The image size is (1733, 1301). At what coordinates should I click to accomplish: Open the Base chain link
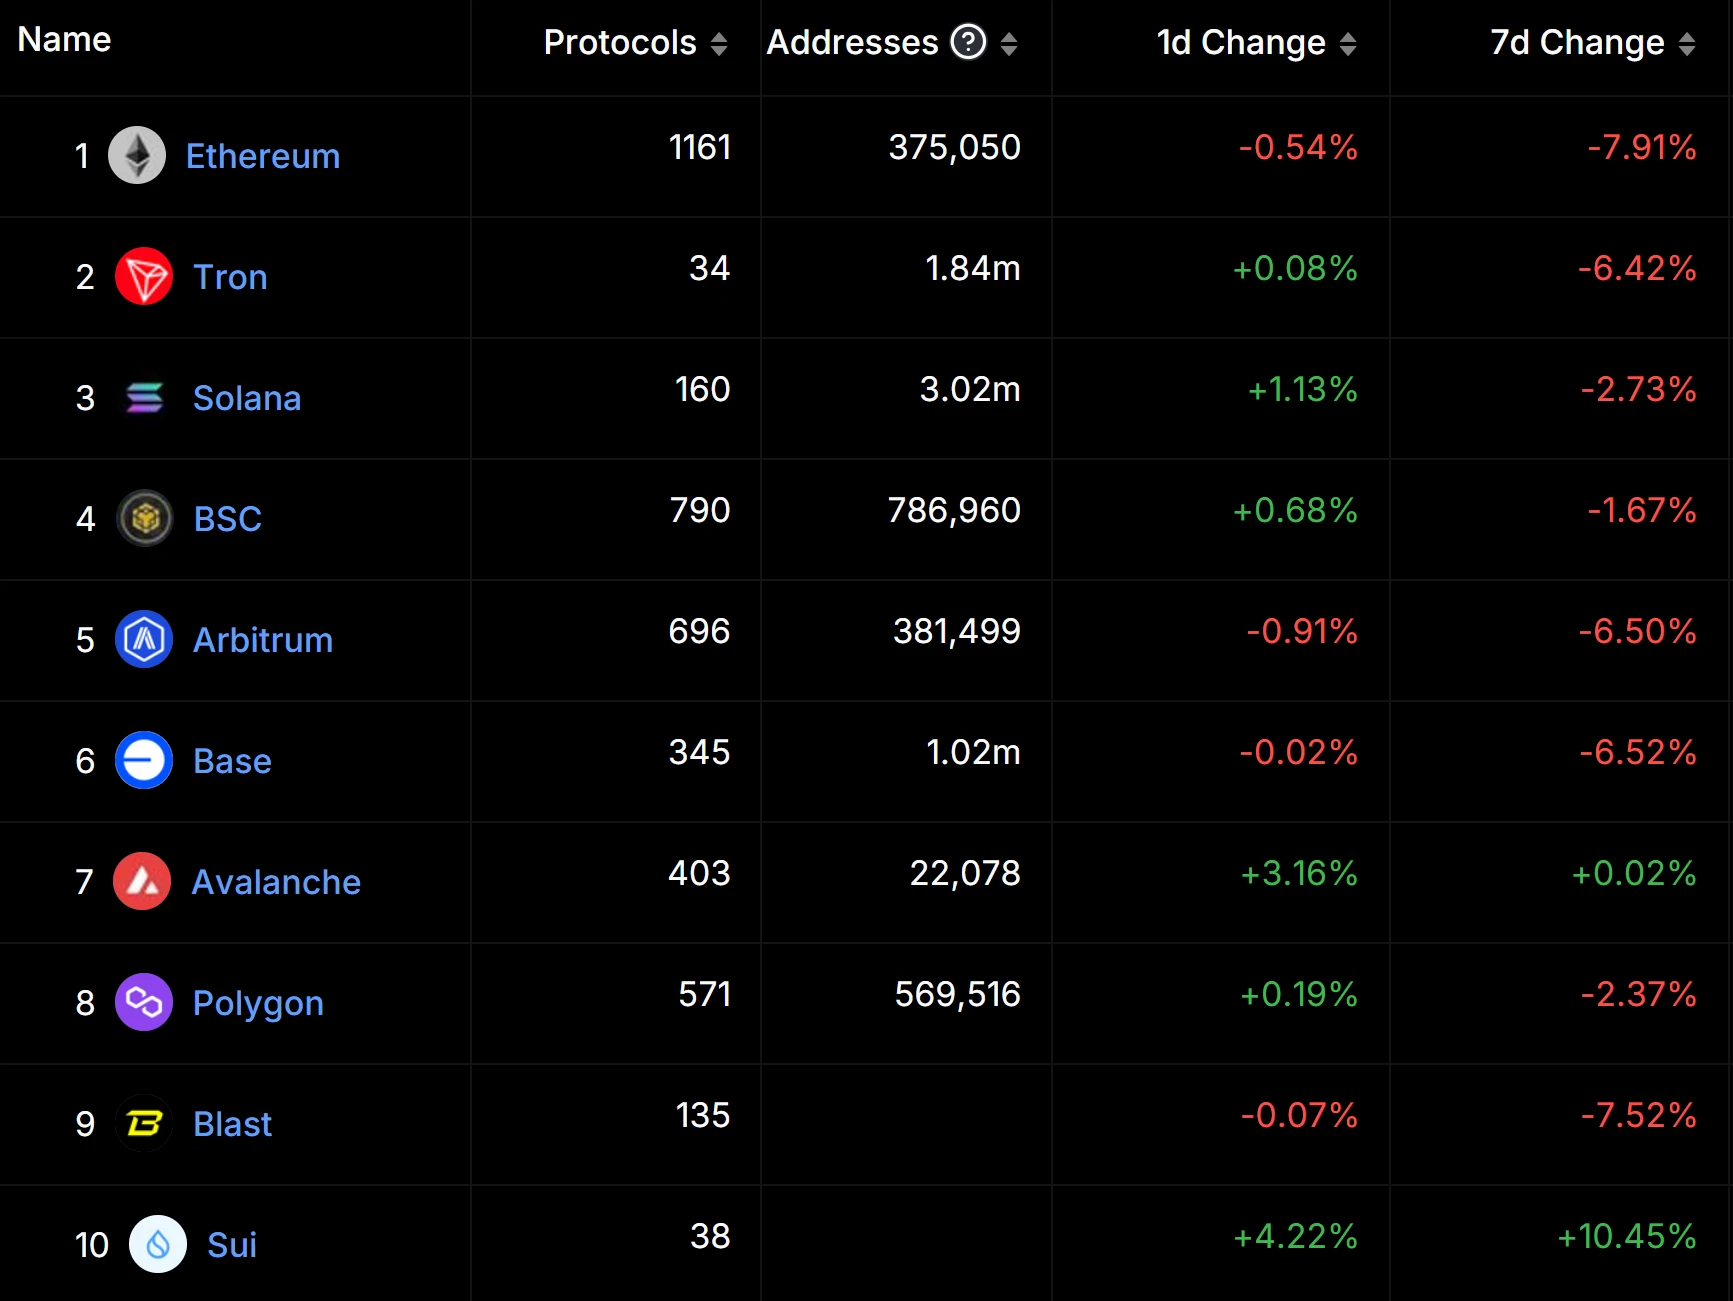tap(232, 761)
